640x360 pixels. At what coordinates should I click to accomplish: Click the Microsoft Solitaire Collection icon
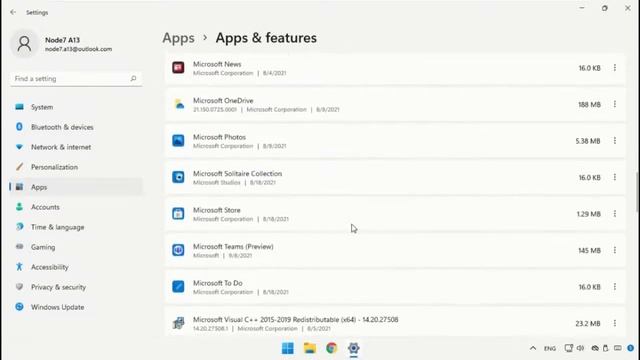(178, 177)
